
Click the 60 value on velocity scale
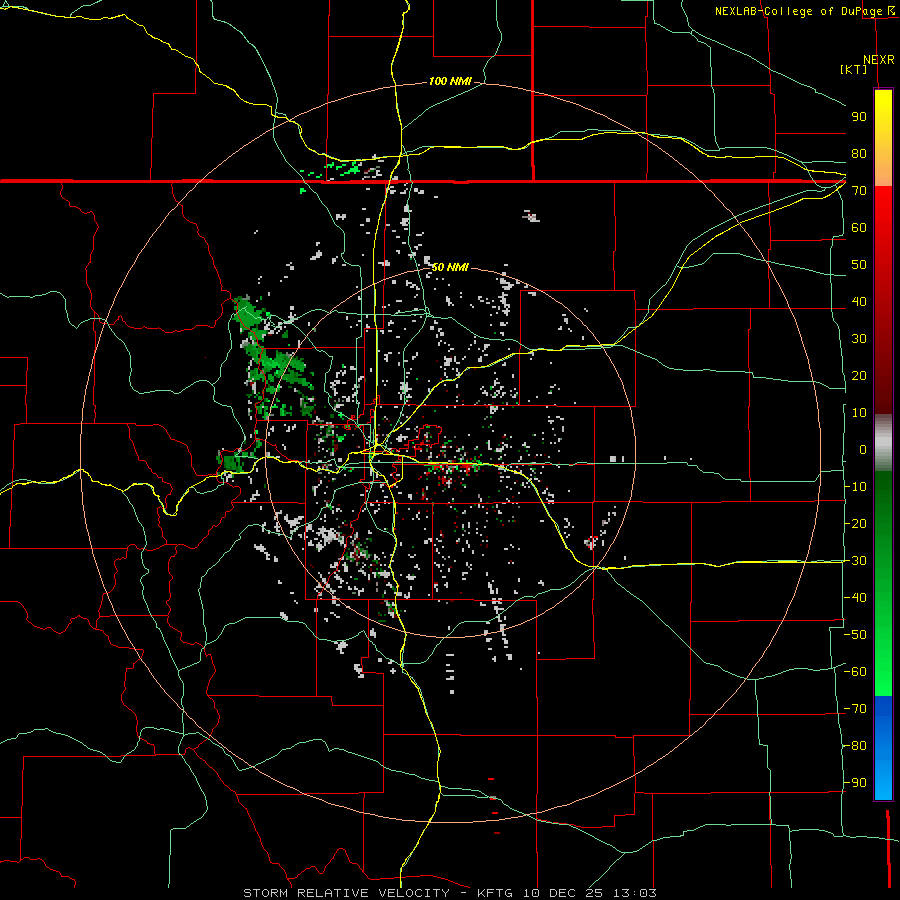tap(859, 228)
